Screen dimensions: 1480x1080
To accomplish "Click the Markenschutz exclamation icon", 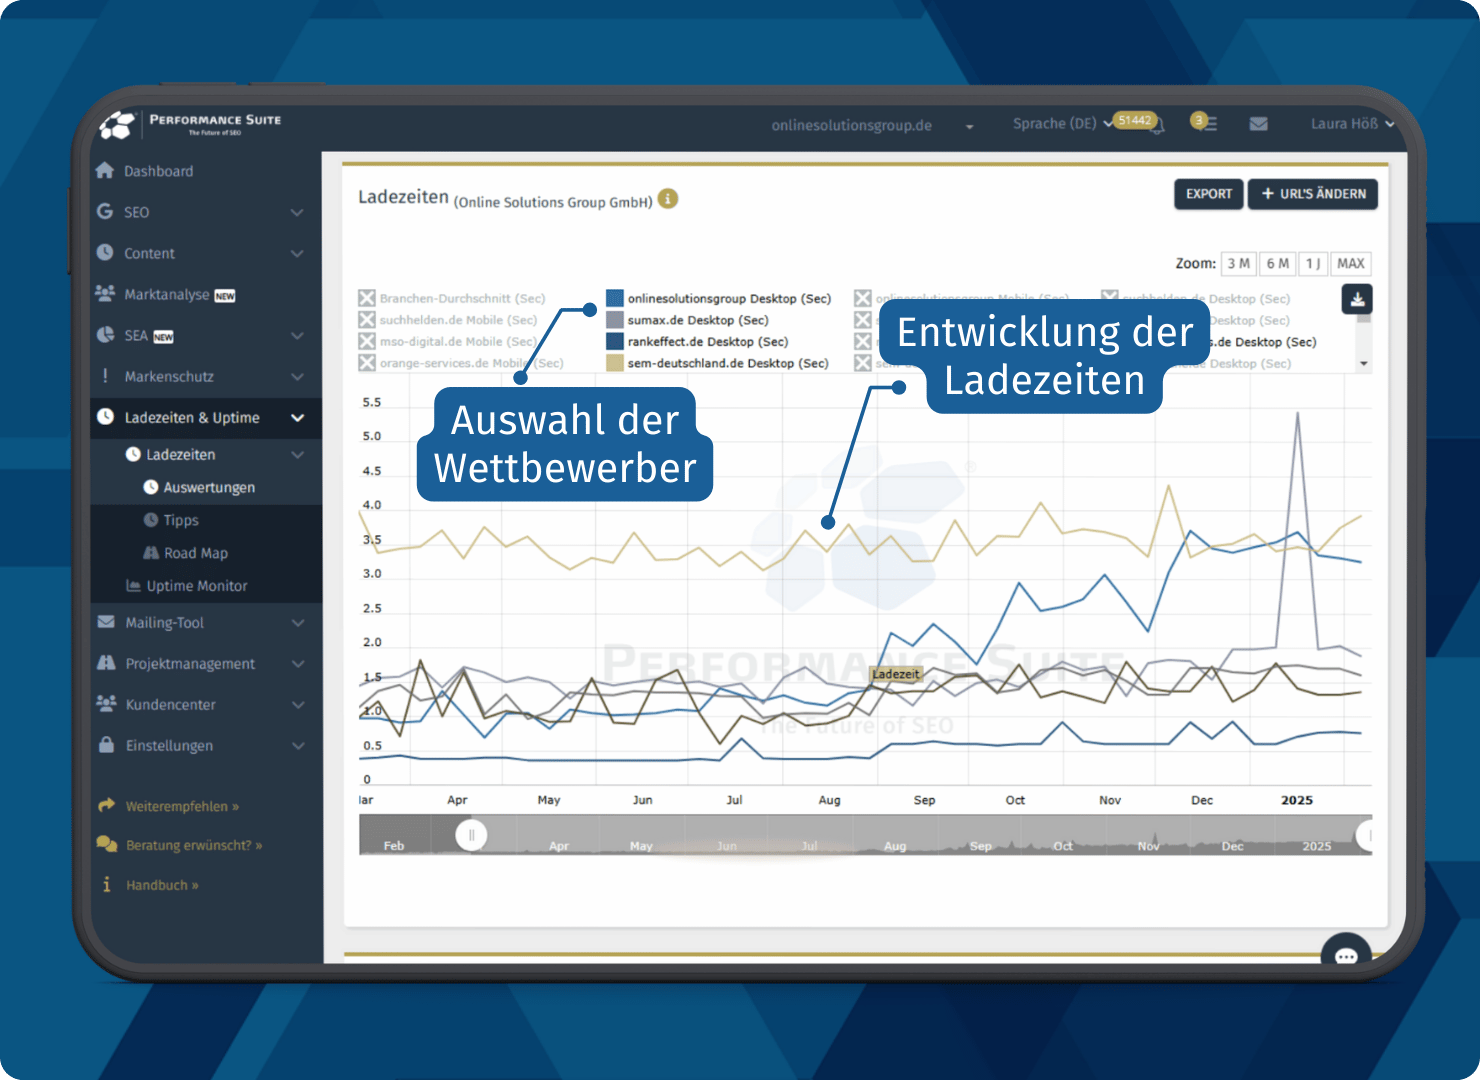I will 105,375.
